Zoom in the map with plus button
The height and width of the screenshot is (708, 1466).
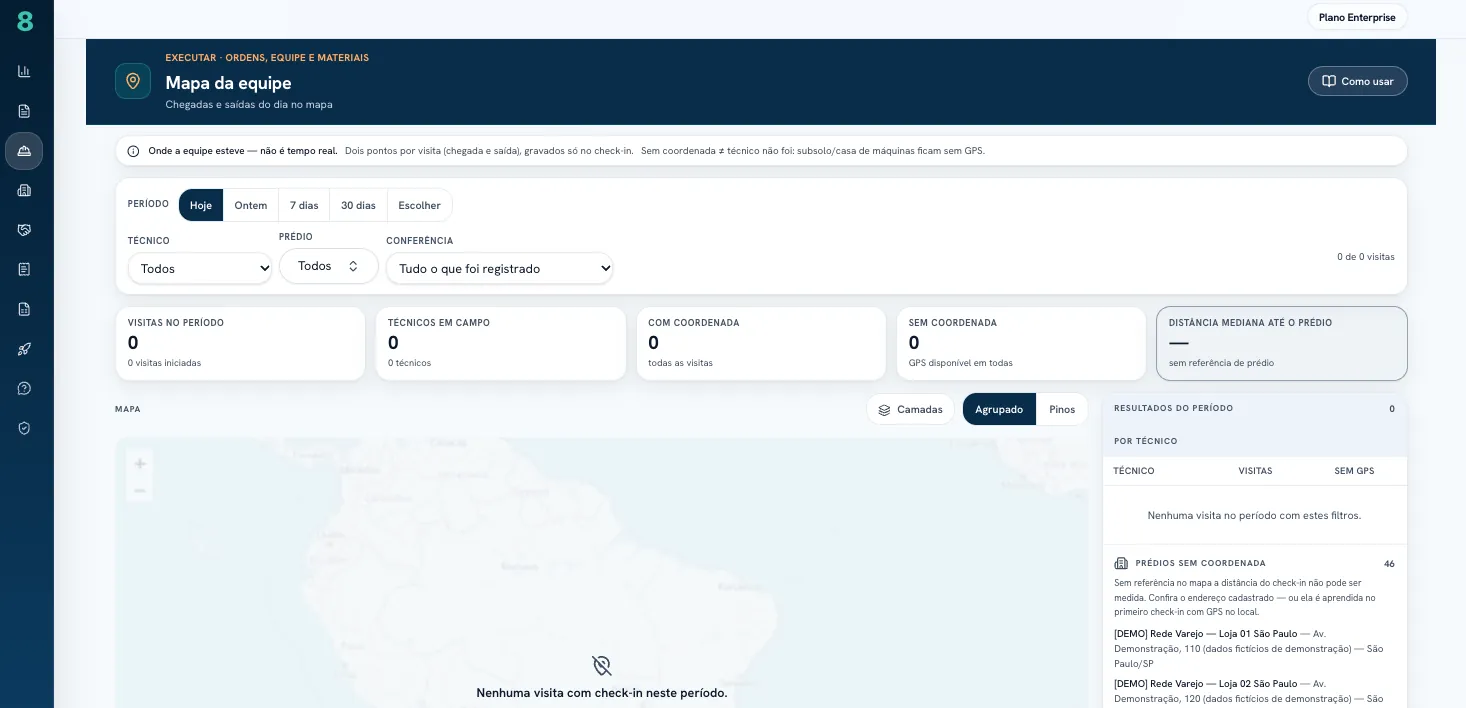[140, 463]
